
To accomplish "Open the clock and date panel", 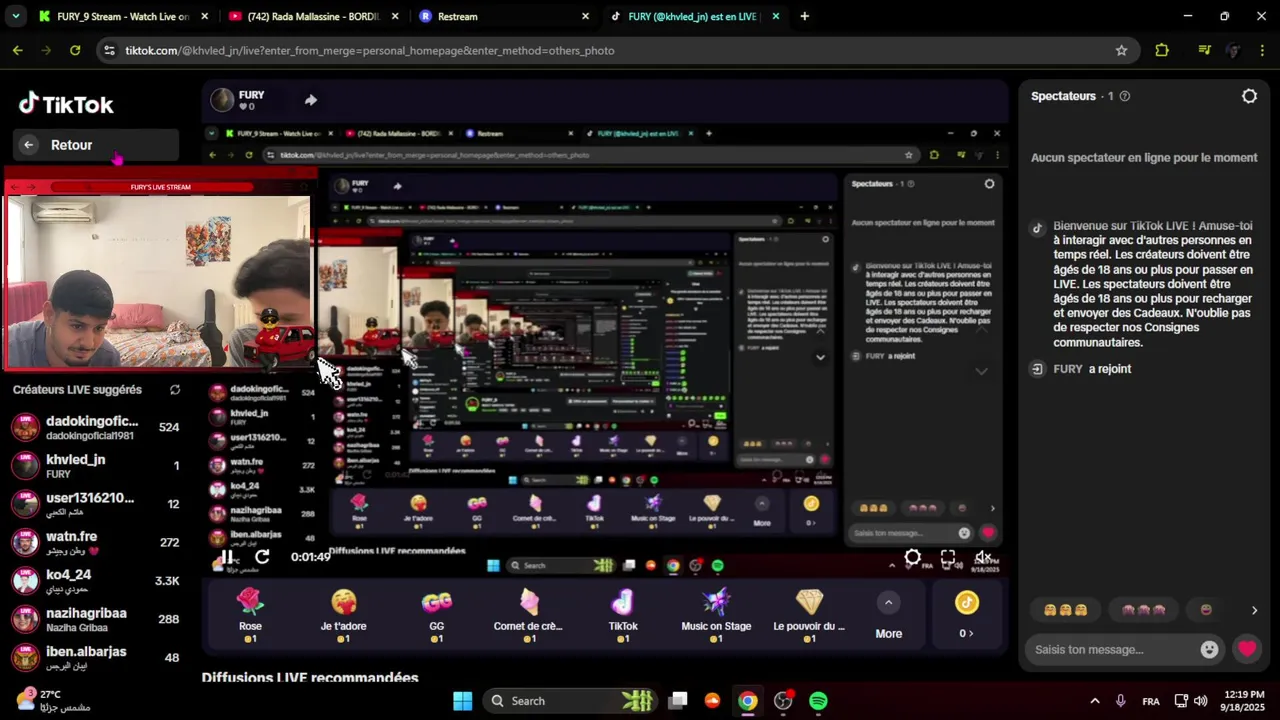I will coord(1243,701).
